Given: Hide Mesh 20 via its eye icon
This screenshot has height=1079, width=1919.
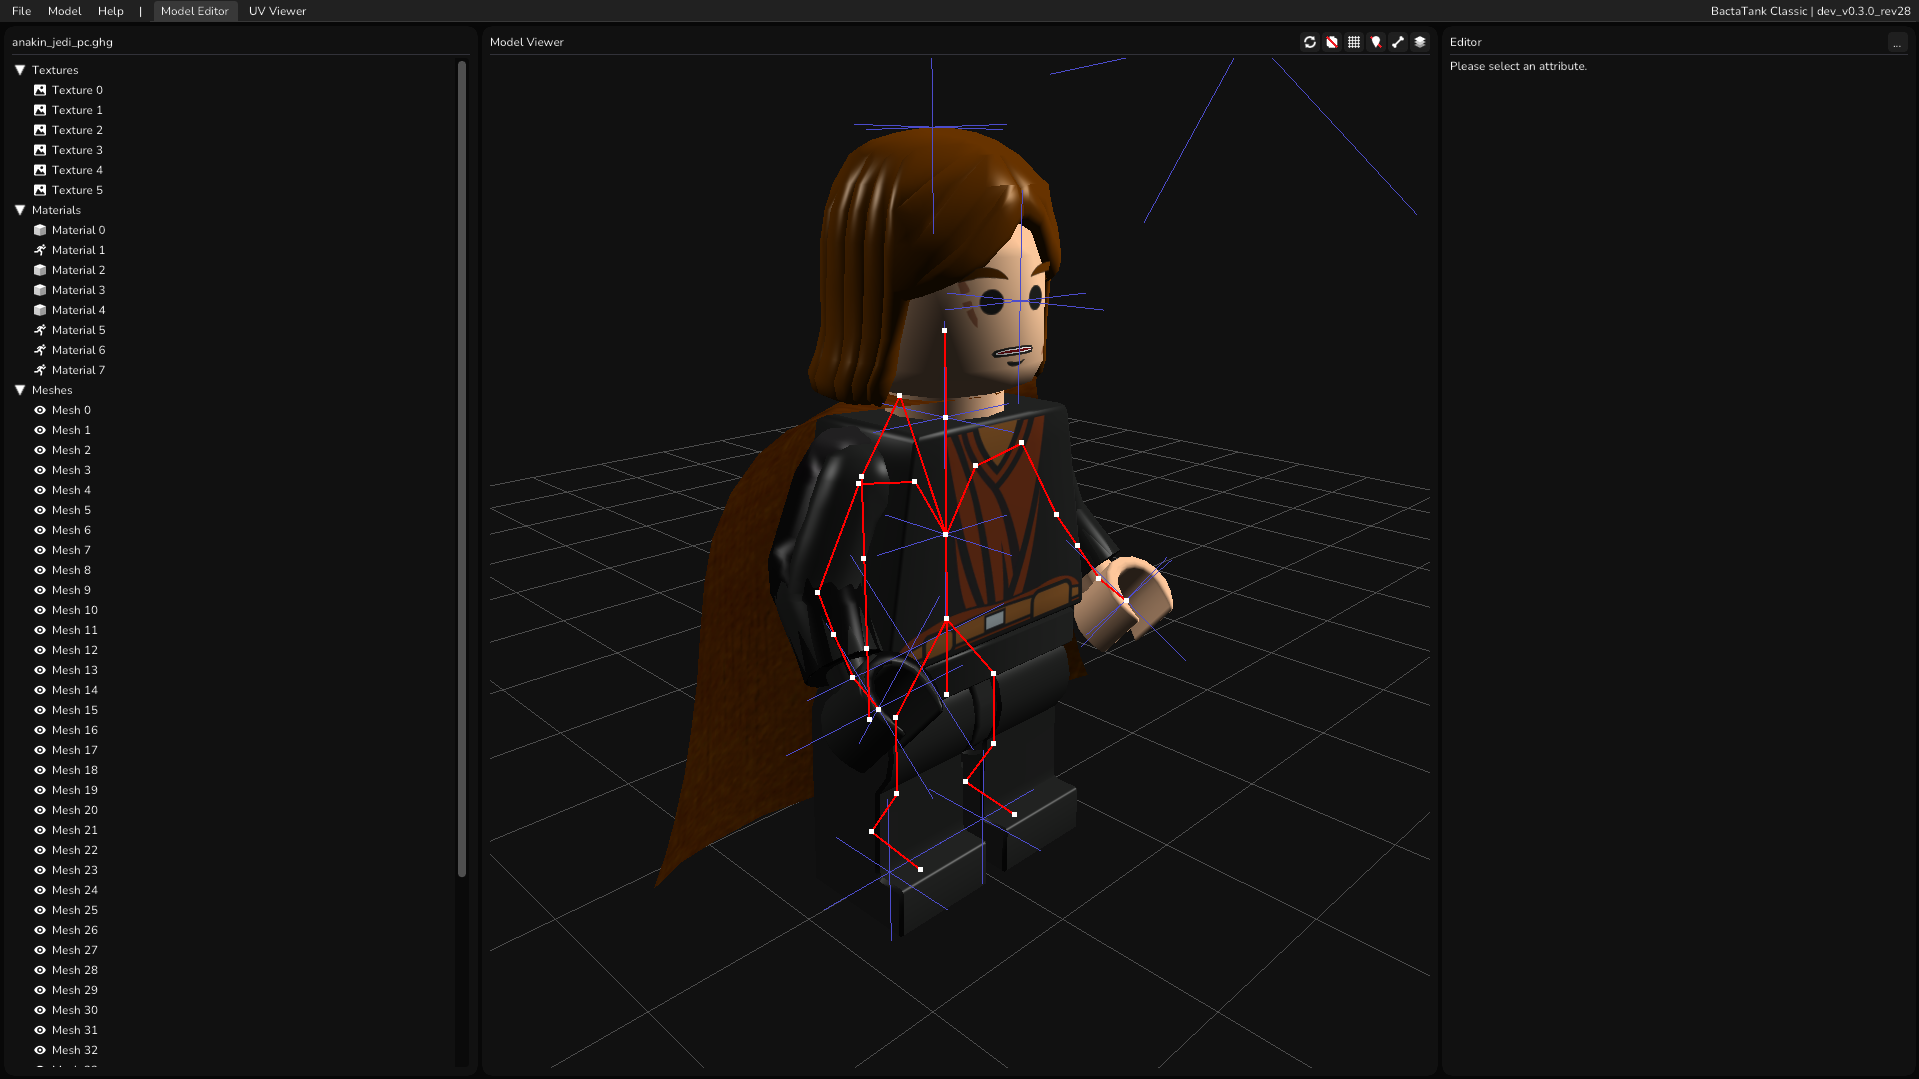Looking at the screenshot, I should 40,810.
